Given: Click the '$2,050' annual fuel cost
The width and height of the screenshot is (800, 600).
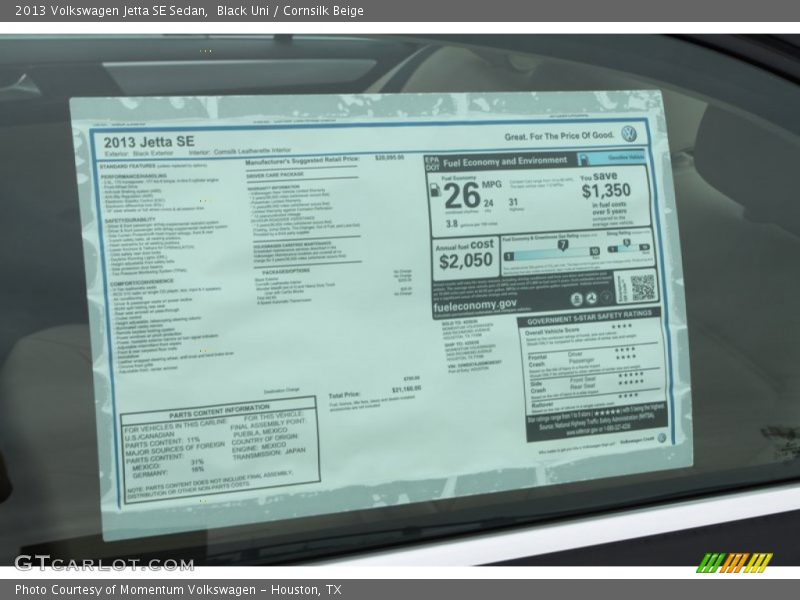Looking at the screenshot, I should pyautogui.click(x=465, y=261).
